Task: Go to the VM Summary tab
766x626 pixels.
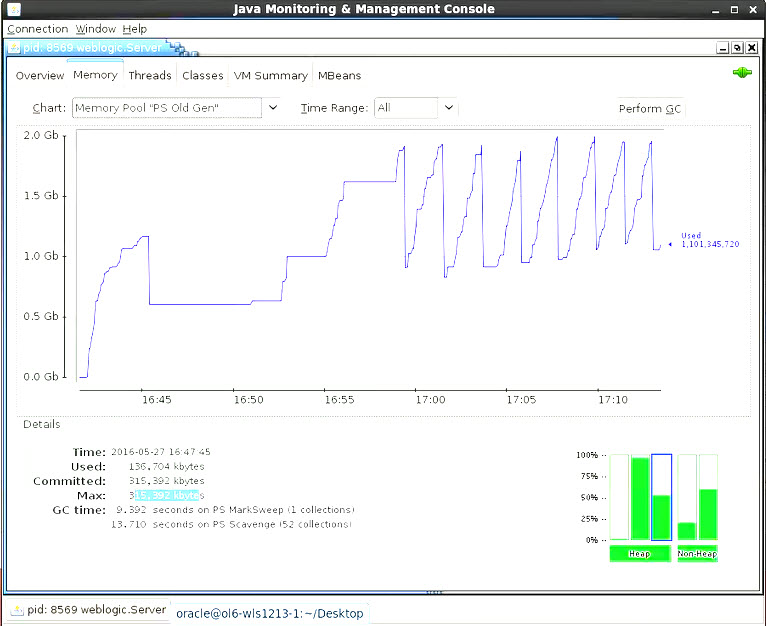Action: [x=271, y=76]
